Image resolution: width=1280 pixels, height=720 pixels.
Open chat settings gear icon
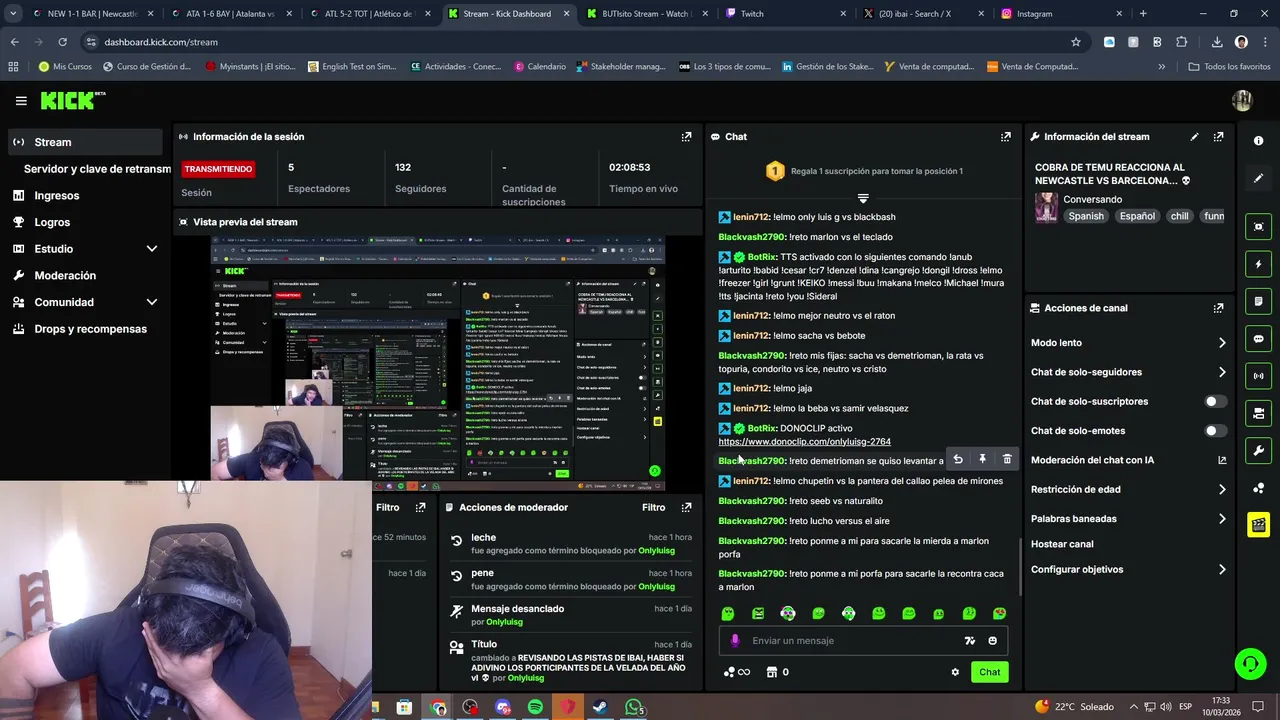[x=955, y=672]
